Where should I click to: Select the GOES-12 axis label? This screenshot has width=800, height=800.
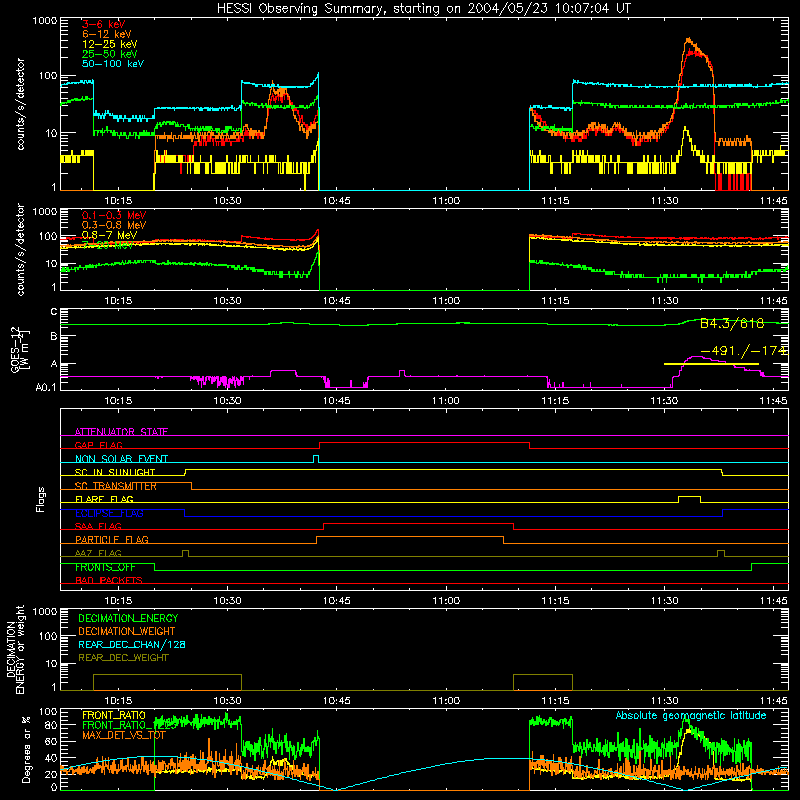[20, 349]
